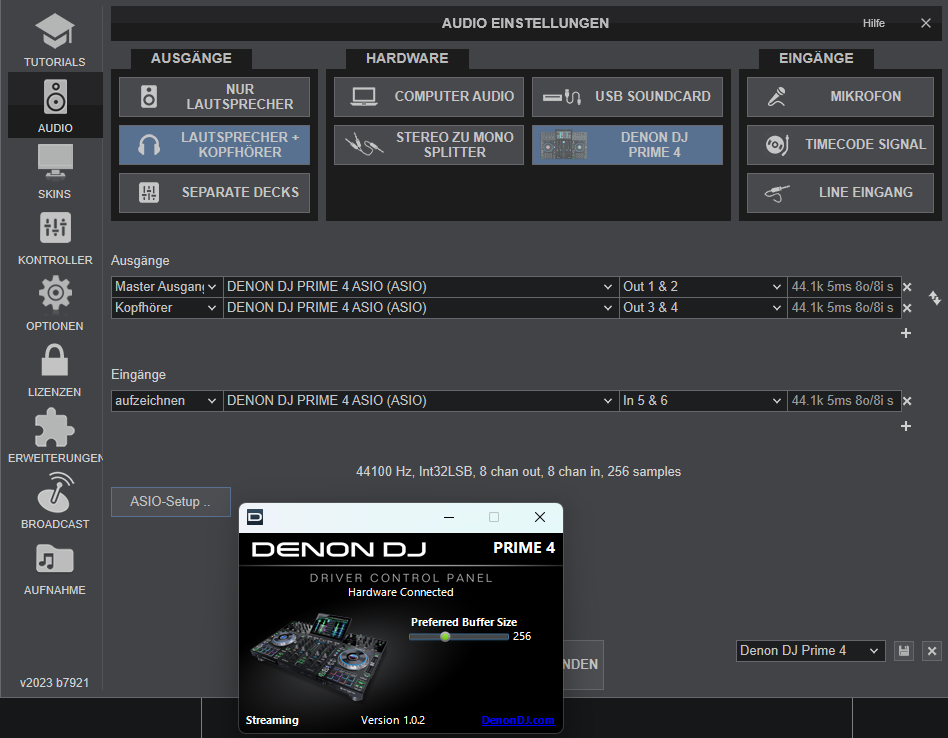Open the In 5 & 6 channel dropdown

click(703, 401)
